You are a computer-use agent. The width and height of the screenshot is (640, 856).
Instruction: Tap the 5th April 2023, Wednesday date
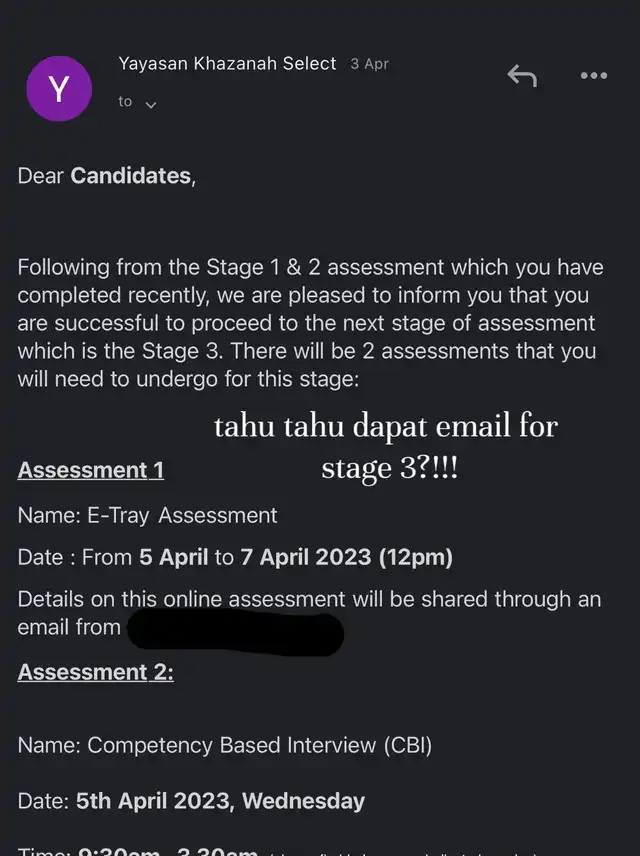pos(220,801)
